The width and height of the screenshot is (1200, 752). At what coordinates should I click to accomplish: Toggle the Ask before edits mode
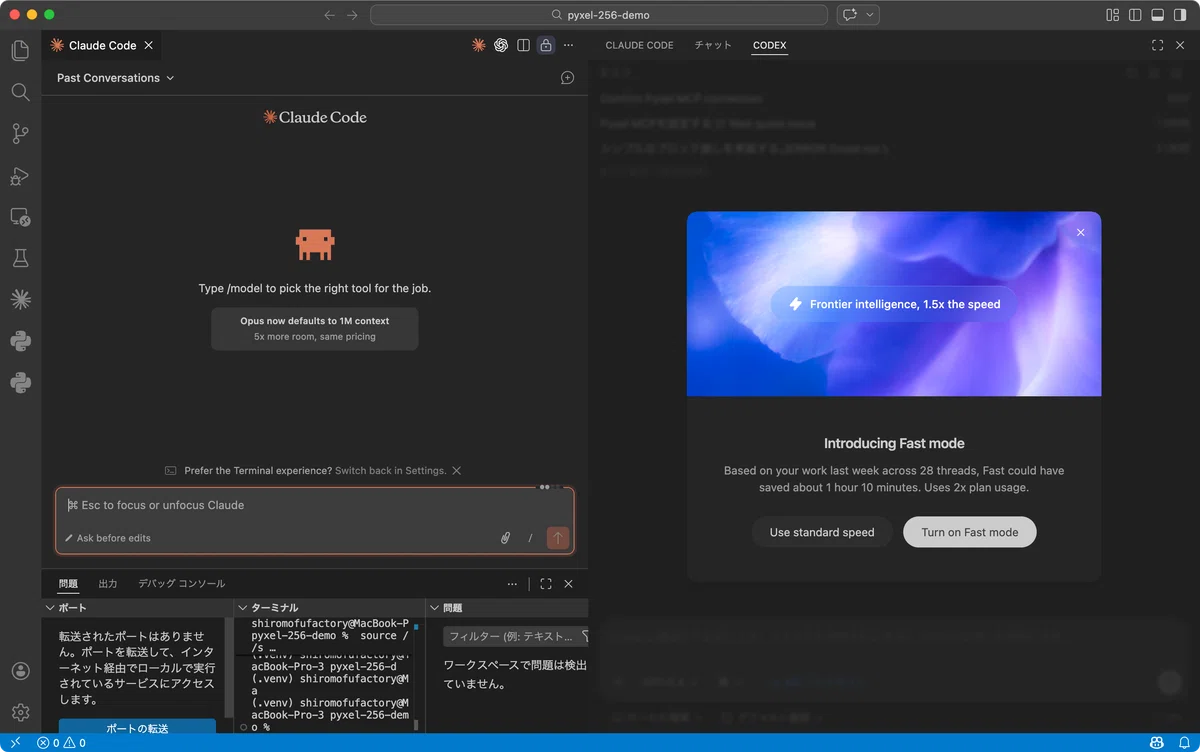click(108, 538)
